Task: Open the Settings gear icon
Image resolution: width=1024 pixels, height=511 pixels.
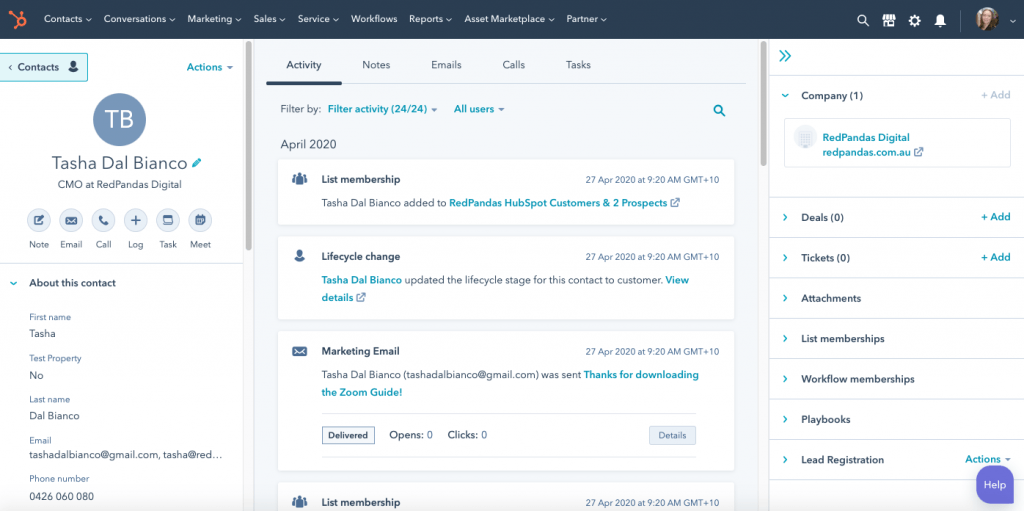Action: click(x=914, y=20)
